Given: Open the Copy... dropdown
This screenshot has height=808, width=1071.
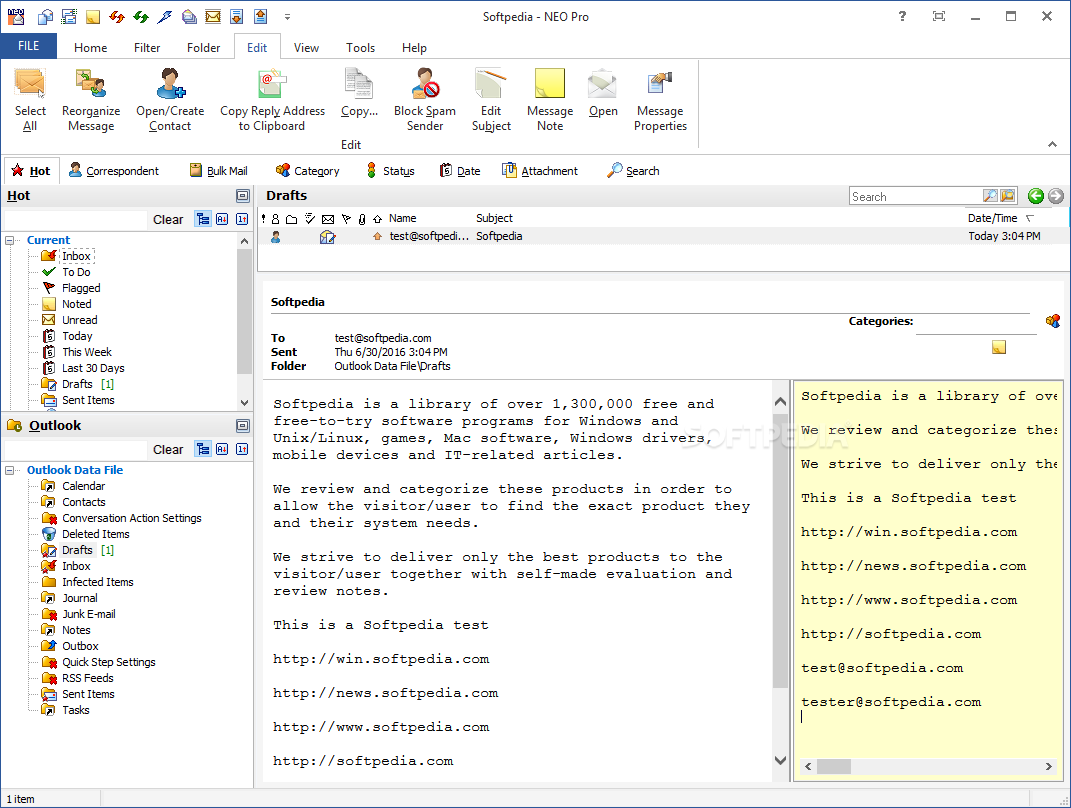Looking at the screenshot, I should tap(359, 94).
